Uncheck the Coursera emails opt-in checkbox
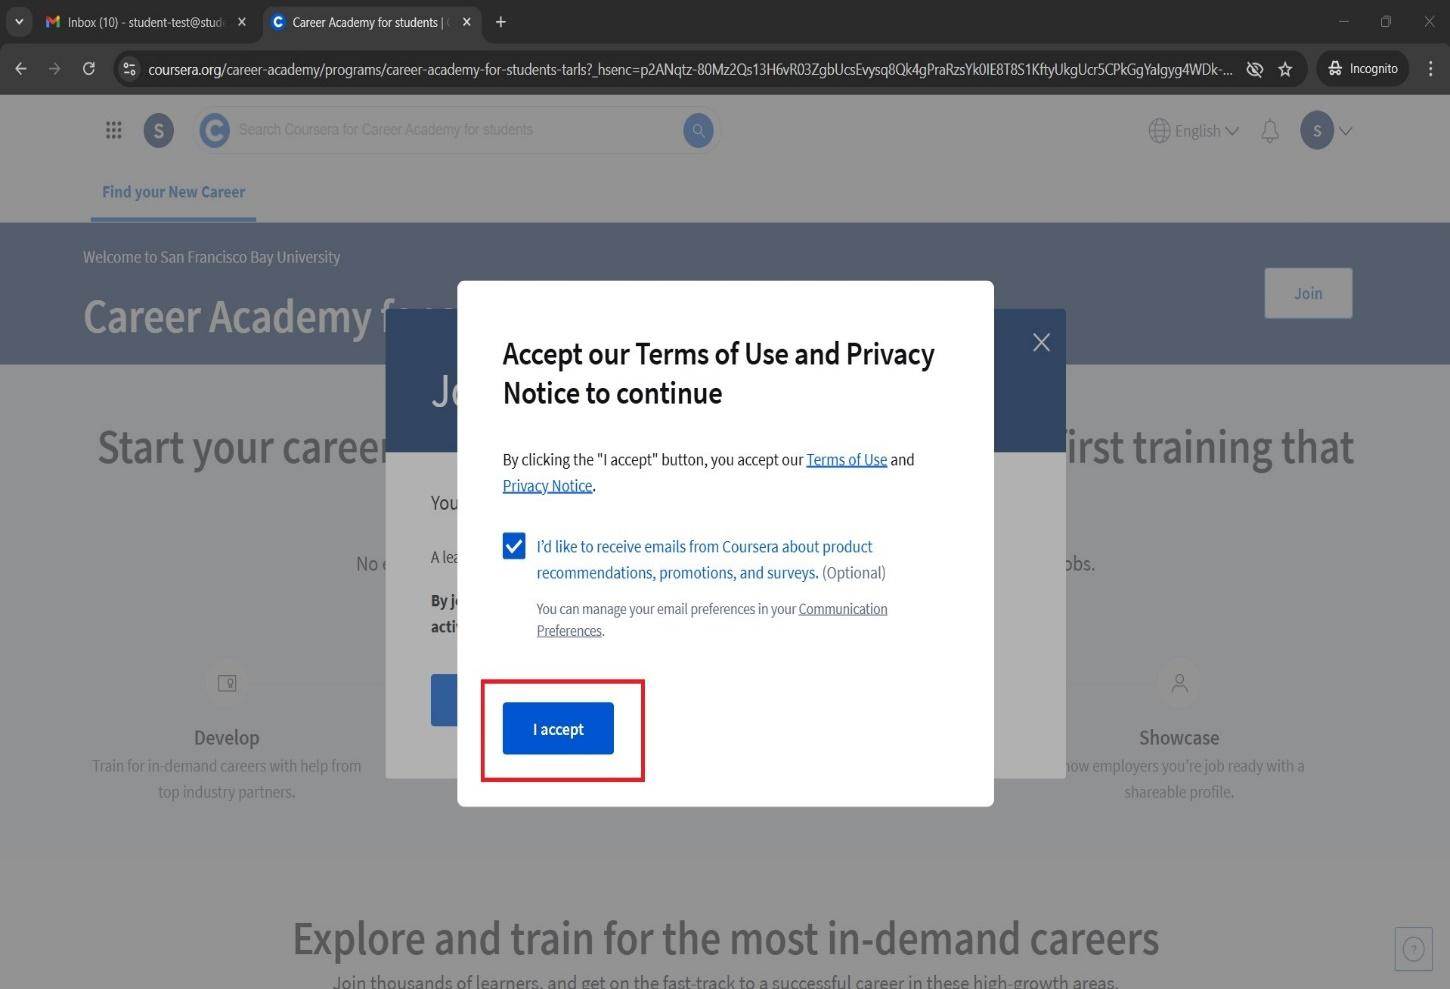1450x989 pixels. click(x=514, y=546)
